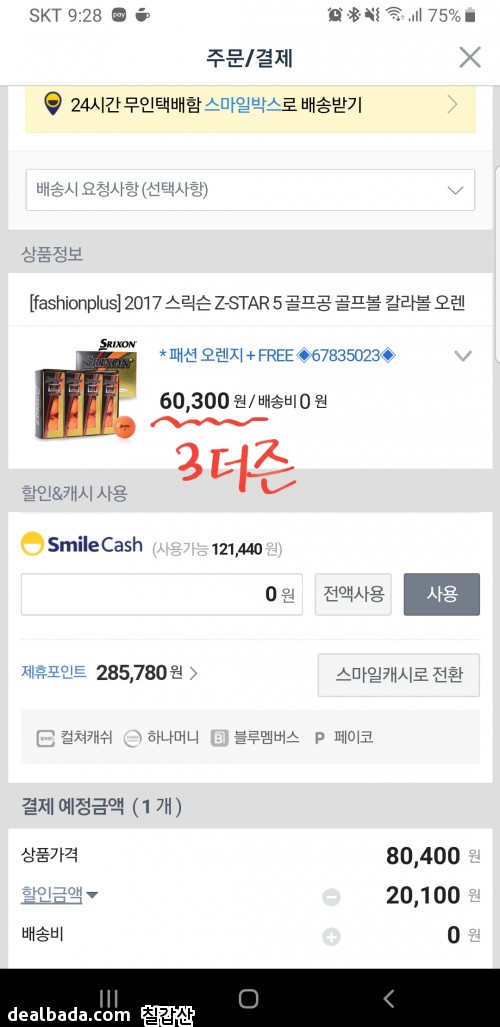Expand the product option chevron
Image resolution: width=500 pixels, height=1027 pixels.
463,356
